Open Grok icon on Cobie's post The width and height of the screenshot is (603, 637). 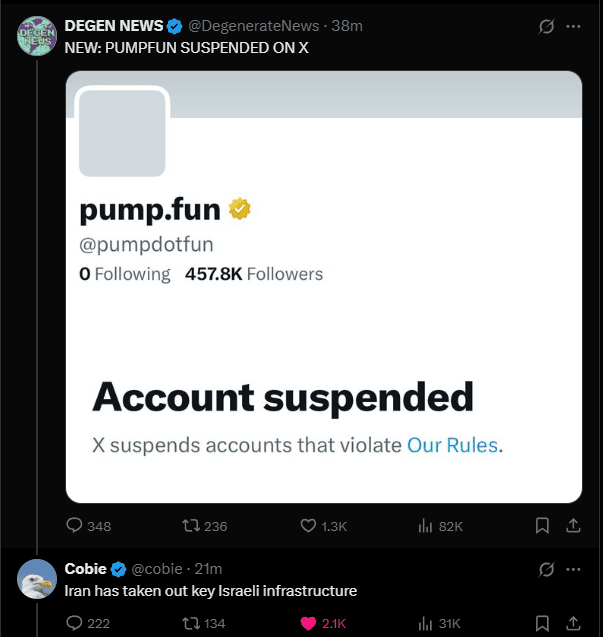(546, 569)
